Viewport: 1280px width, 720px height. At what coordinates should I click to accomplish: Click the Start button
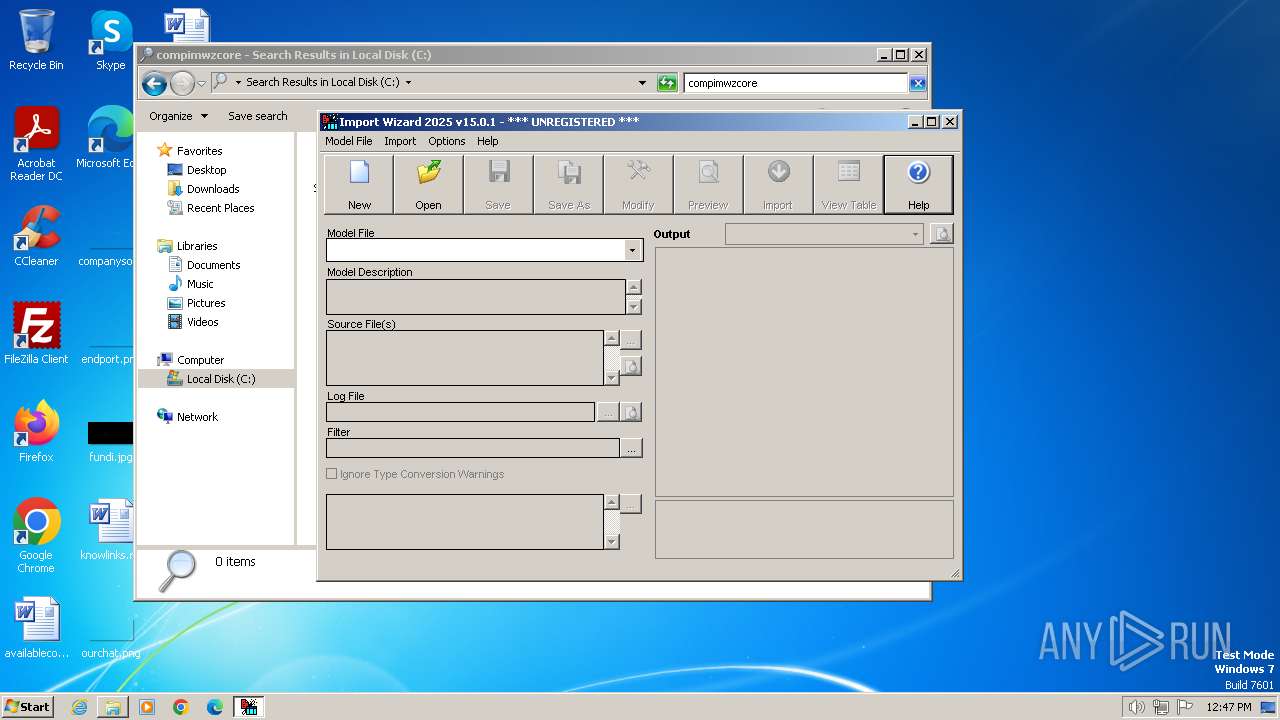click(x=28, y=707)
